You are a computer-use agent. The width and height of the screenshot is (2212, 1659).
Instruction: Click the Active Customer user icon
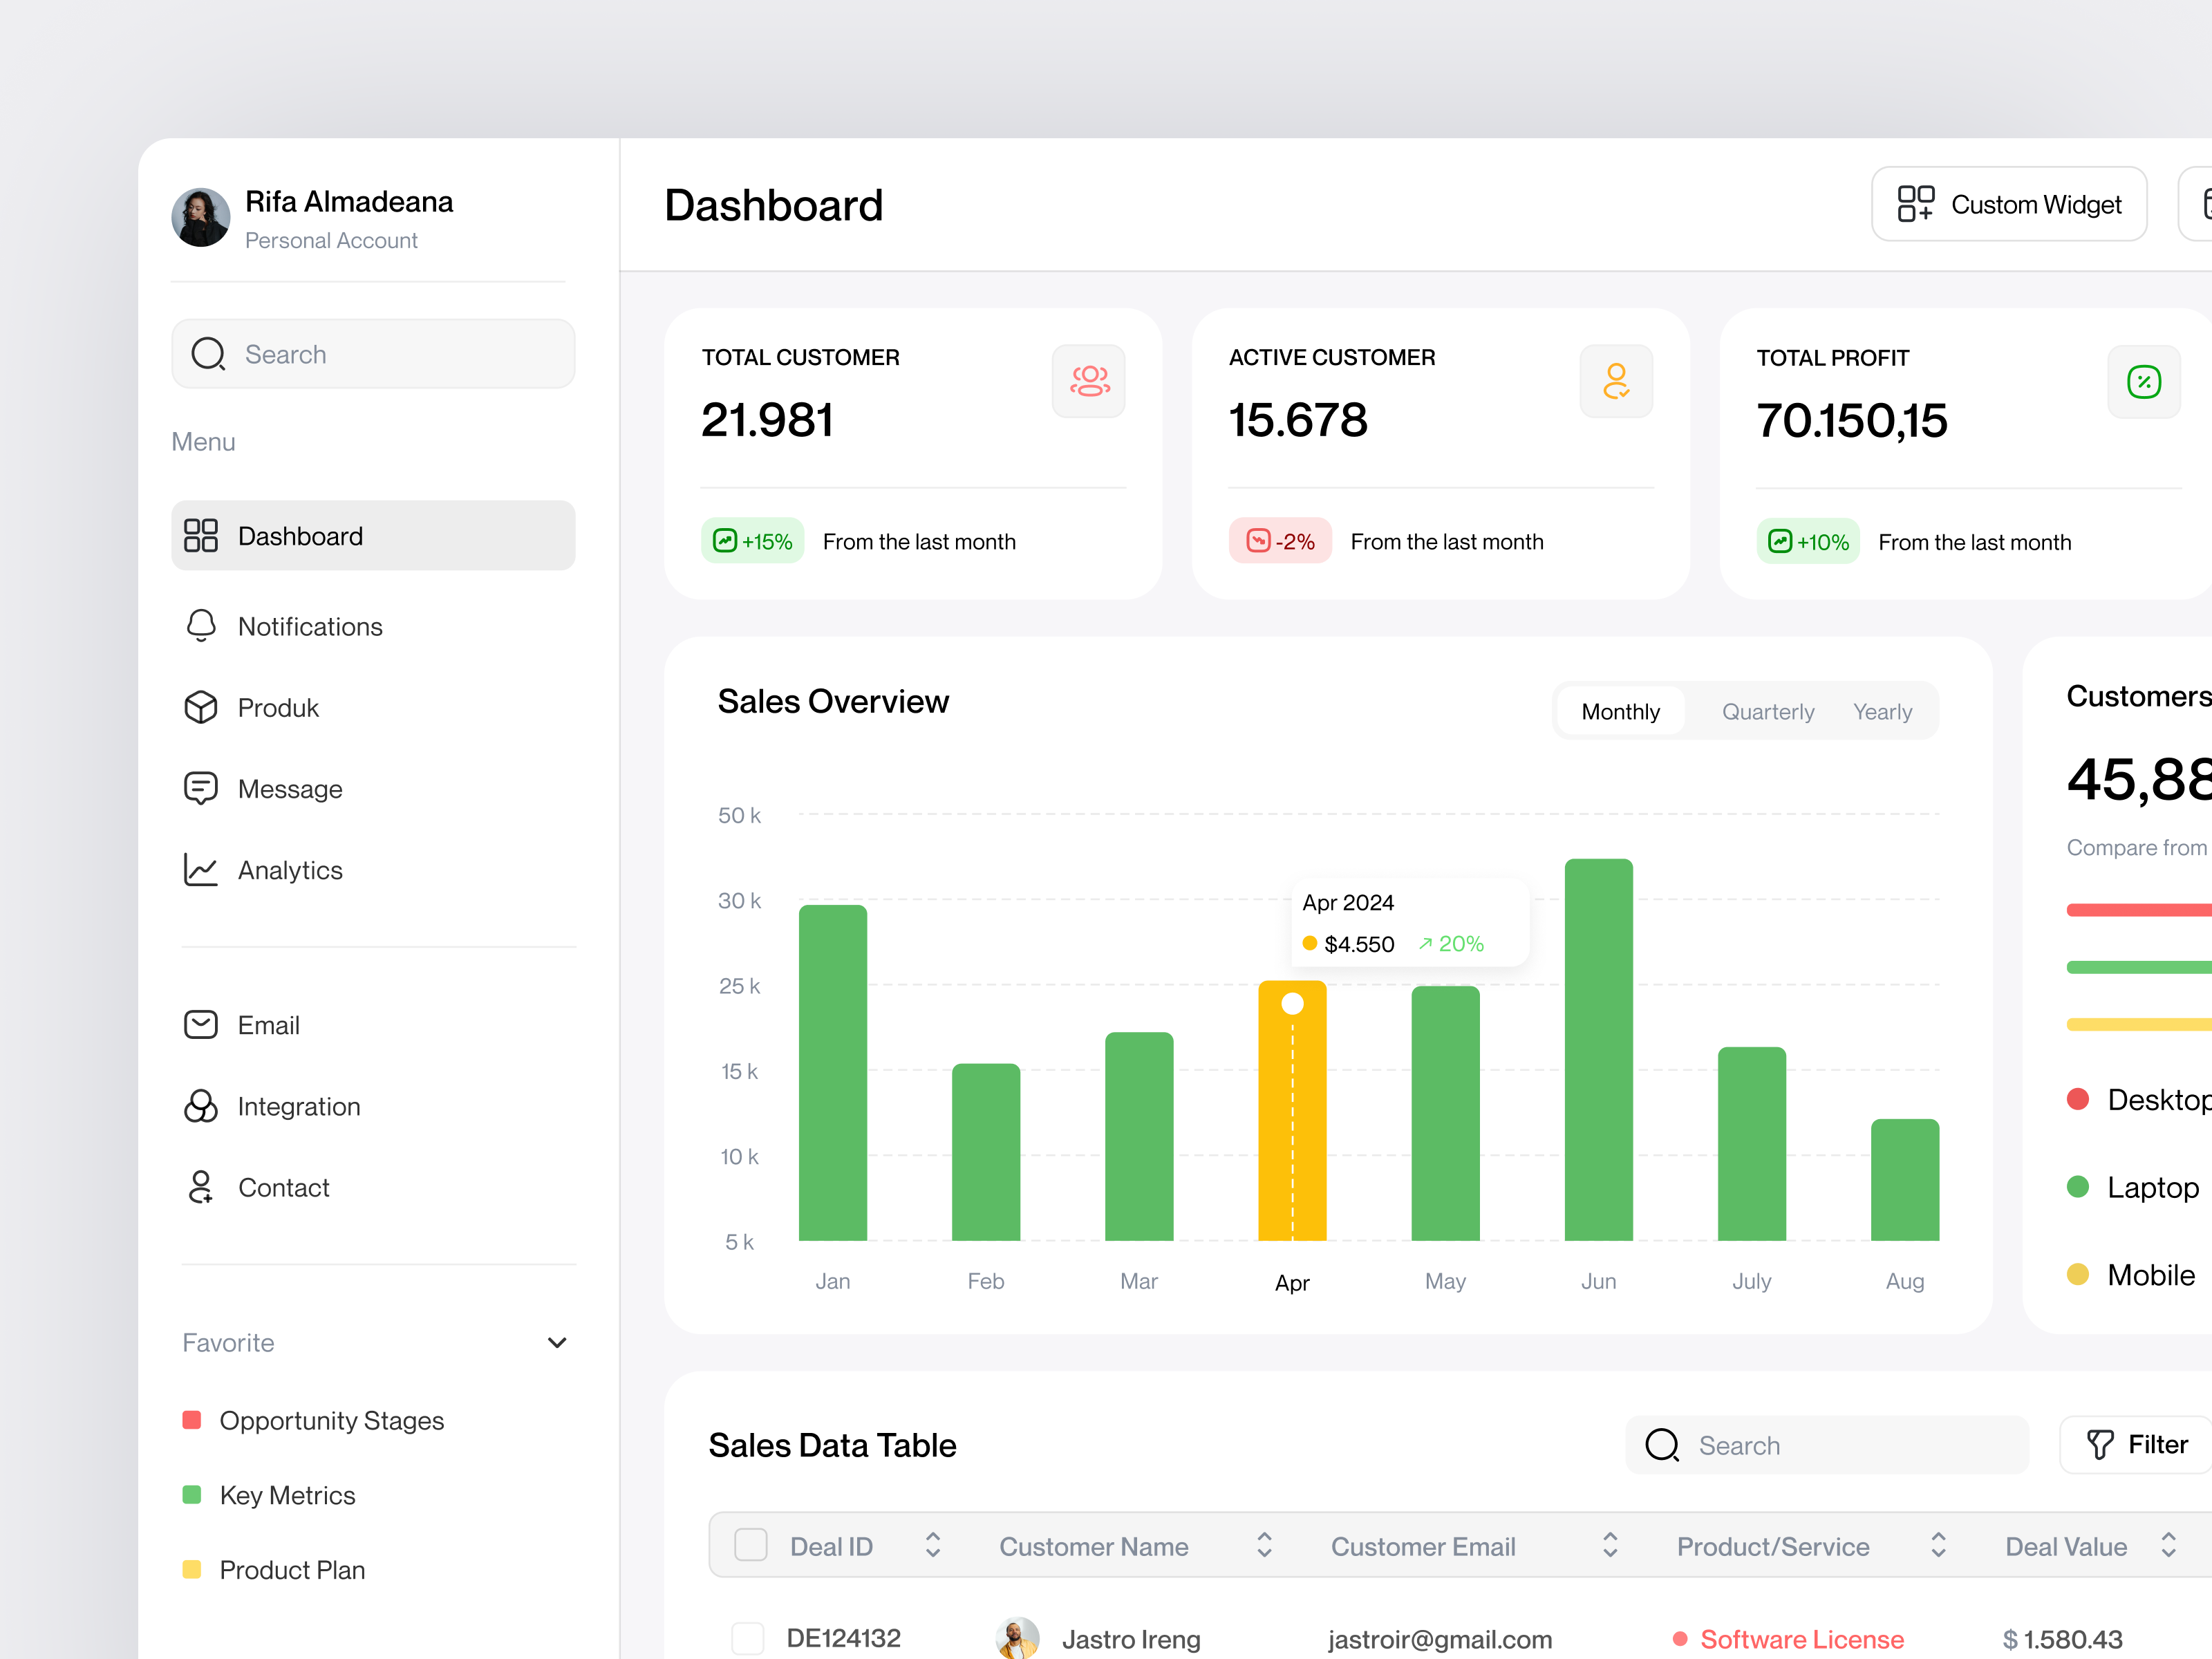click(x=1616, y=381)
